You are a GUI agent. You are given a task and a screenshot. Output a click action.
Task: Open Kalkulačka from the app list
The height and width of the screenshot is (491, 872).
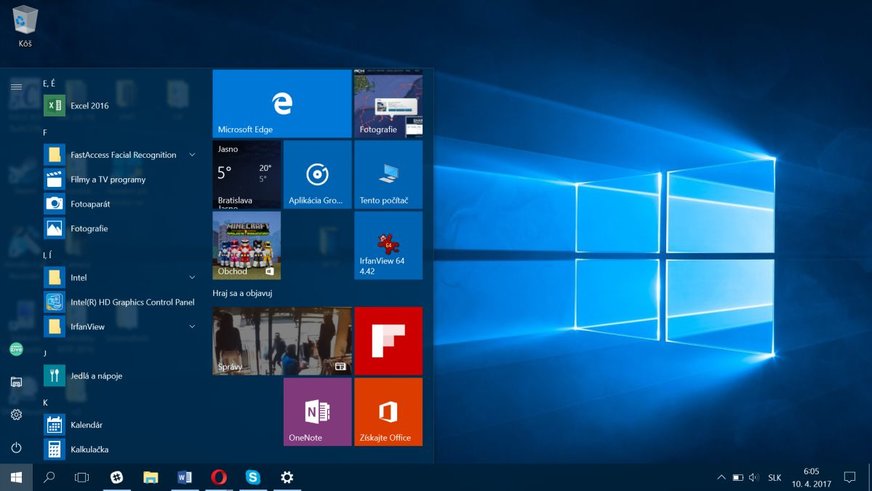[89, 449]
